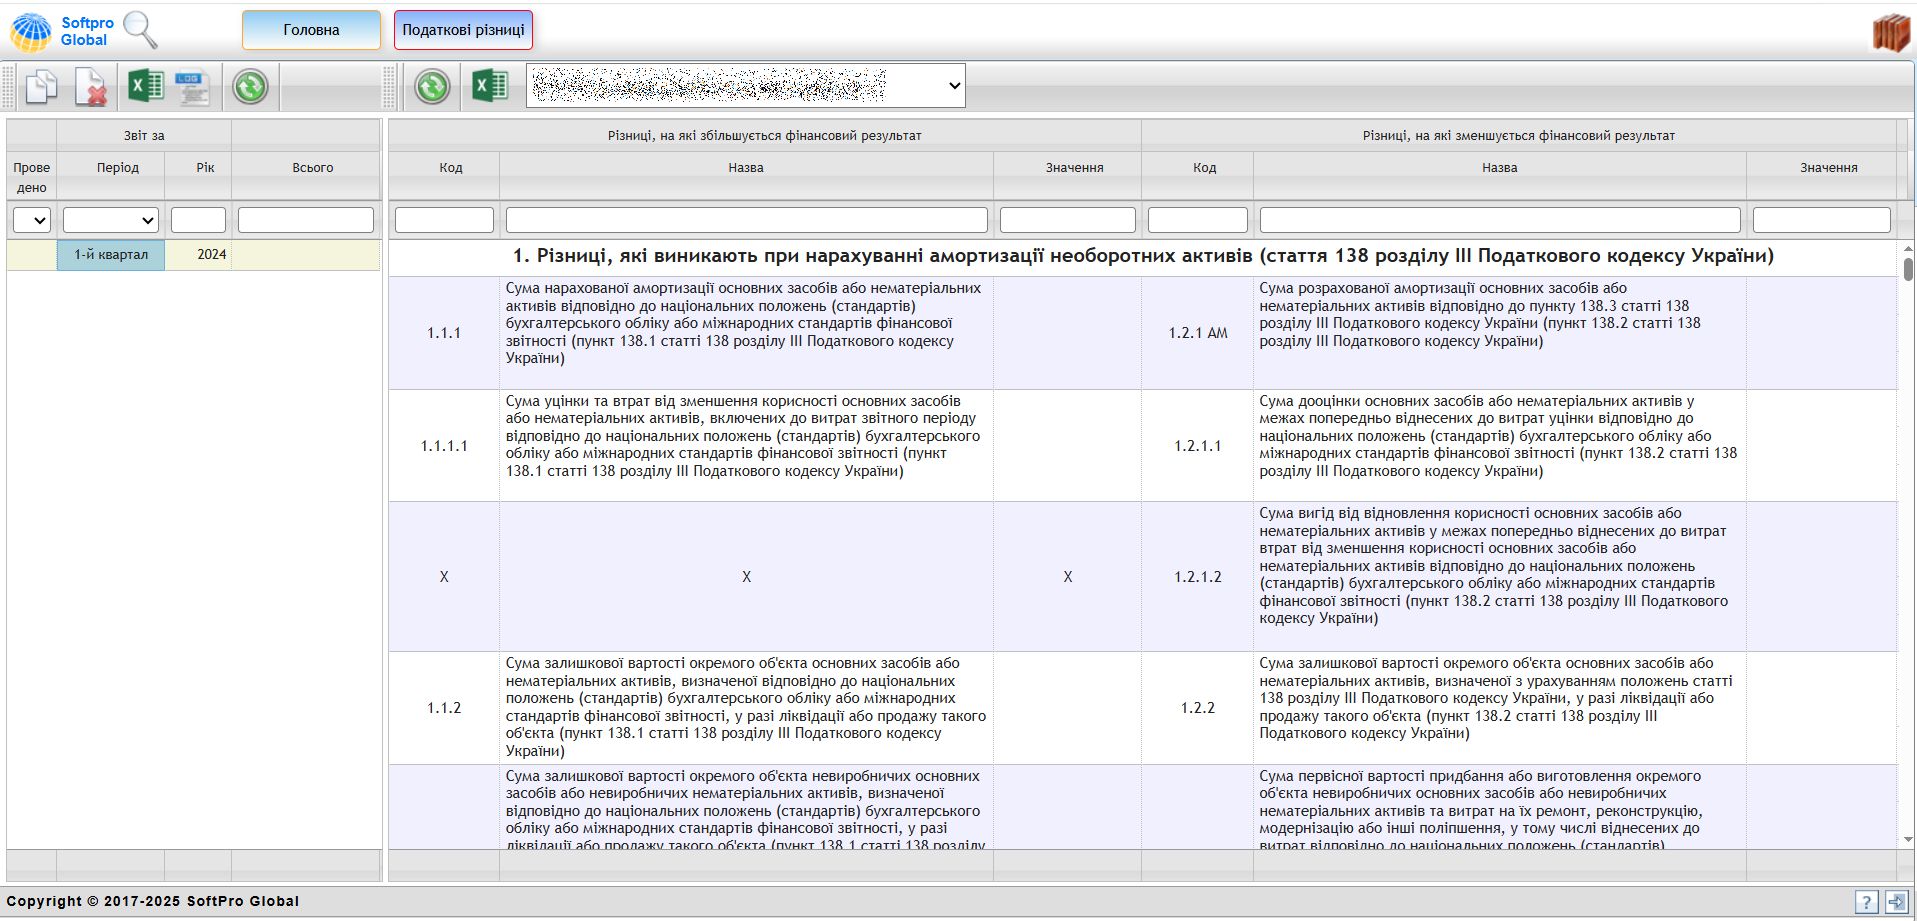Select code cell 1.2.1.1

click(1198, 446)
